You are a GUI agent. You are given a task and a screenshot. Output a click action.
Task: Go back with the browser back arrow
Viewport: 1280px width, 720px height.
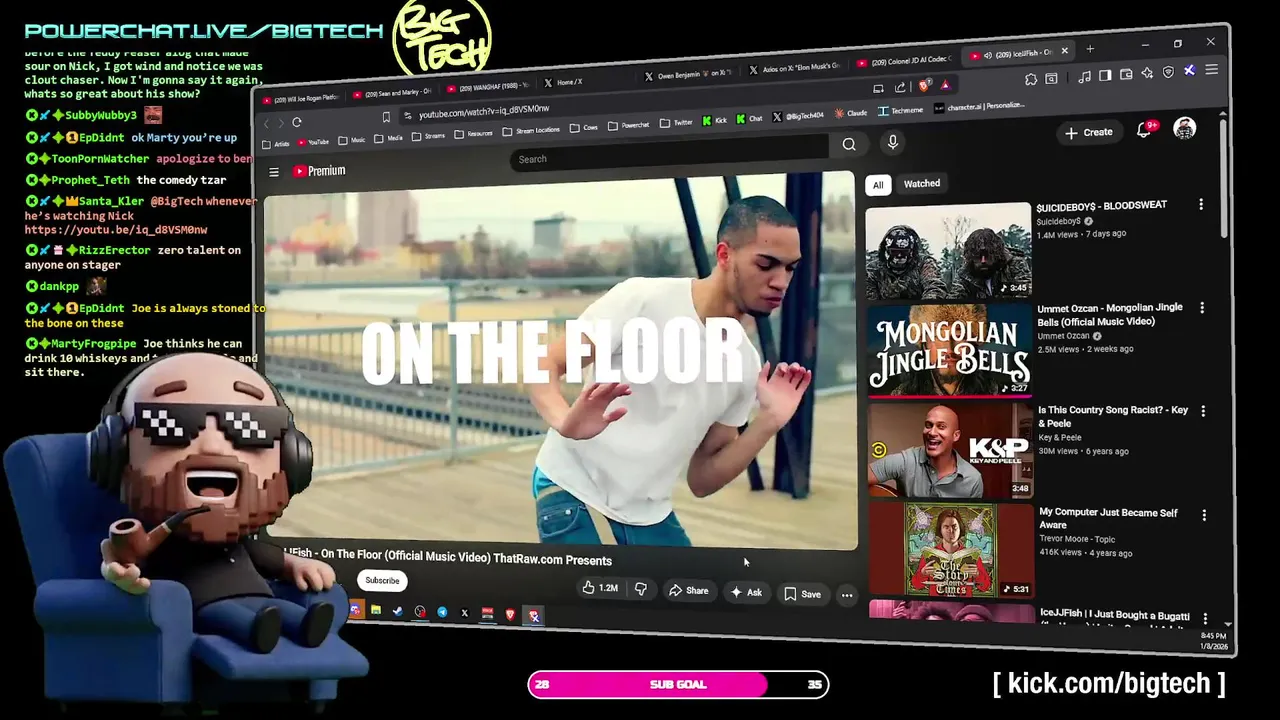coord(266,123)
